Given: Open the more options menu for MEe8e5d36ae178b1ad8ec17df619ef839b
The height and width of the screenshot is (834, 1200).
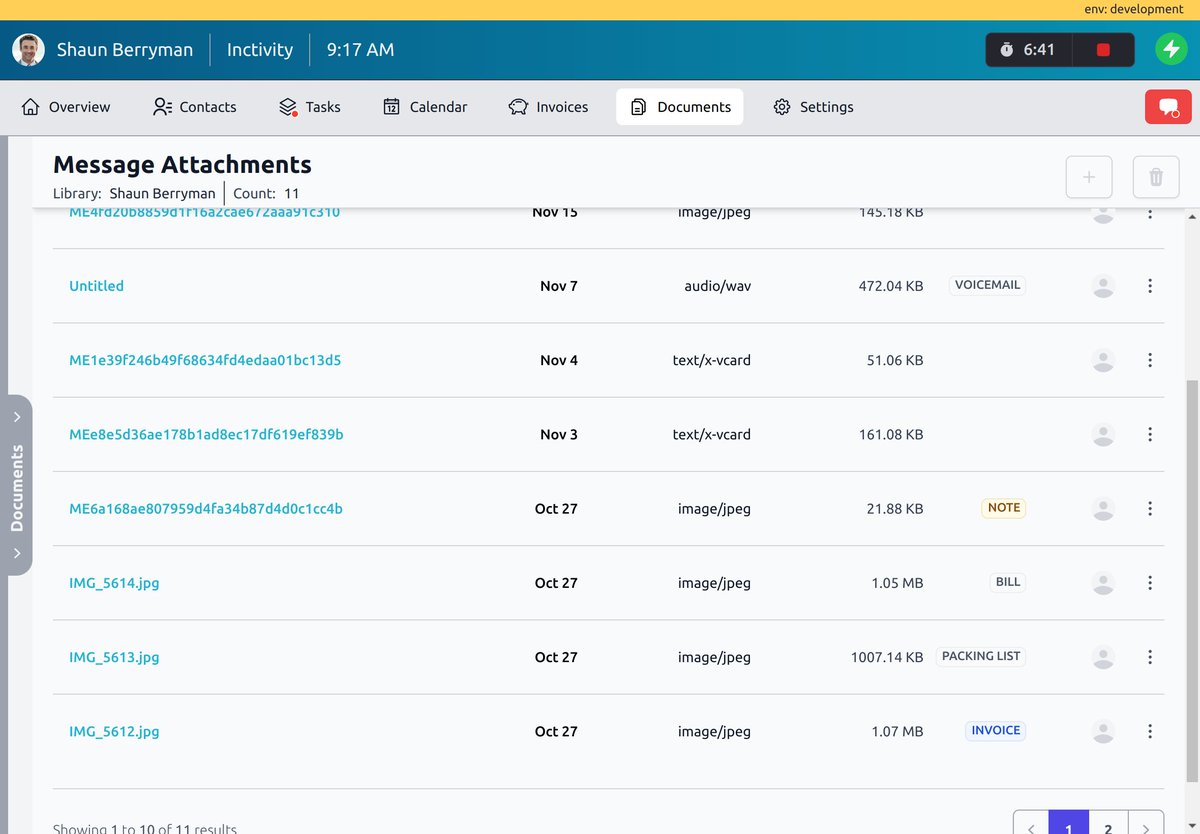Looking at the screenshot, I should tap(1150, 434).
